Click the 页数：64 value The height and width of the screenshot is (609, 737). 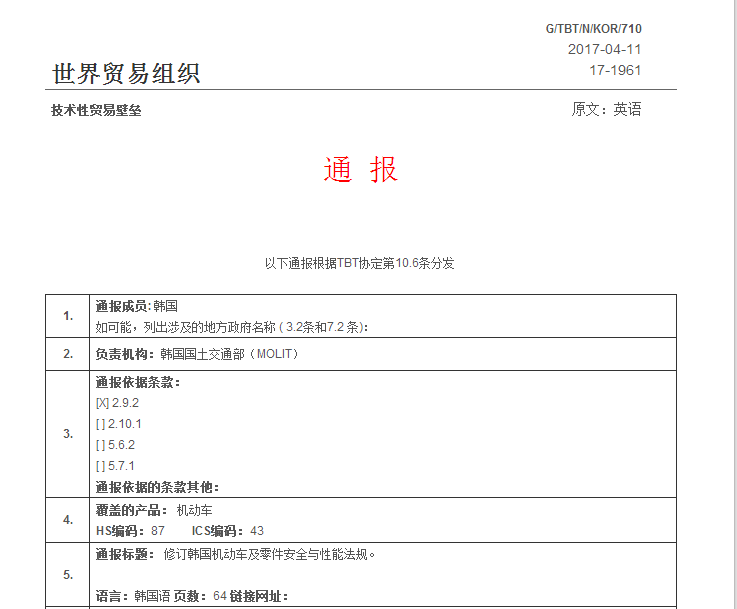click(x=201, y=596)
